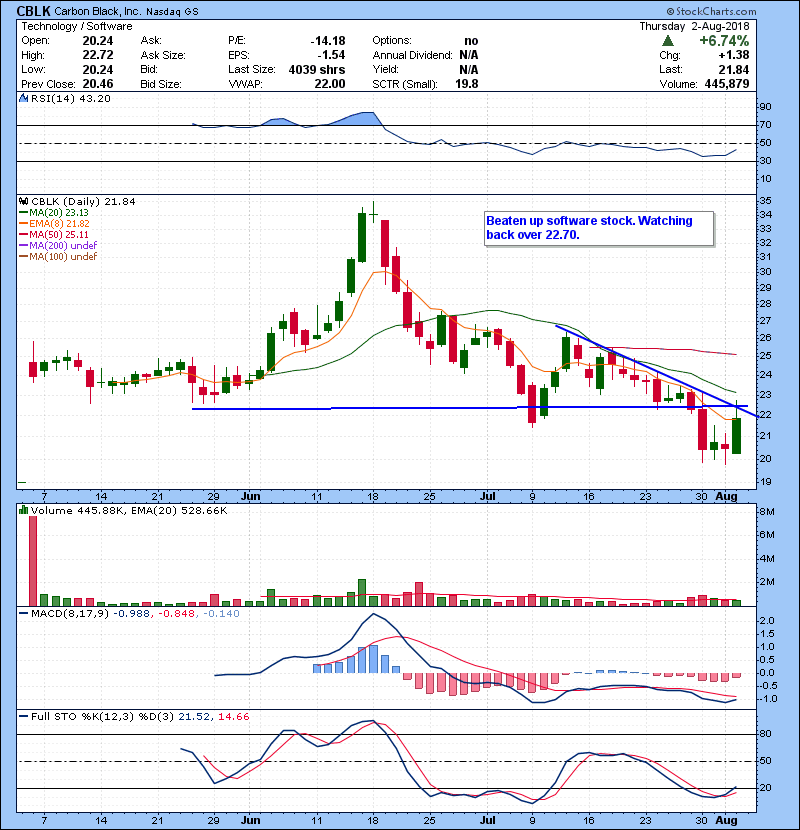The width and height of the screenshot is (800, 830).
Task: Select the P/E -14.18 value
Action: tap(328, 41)
